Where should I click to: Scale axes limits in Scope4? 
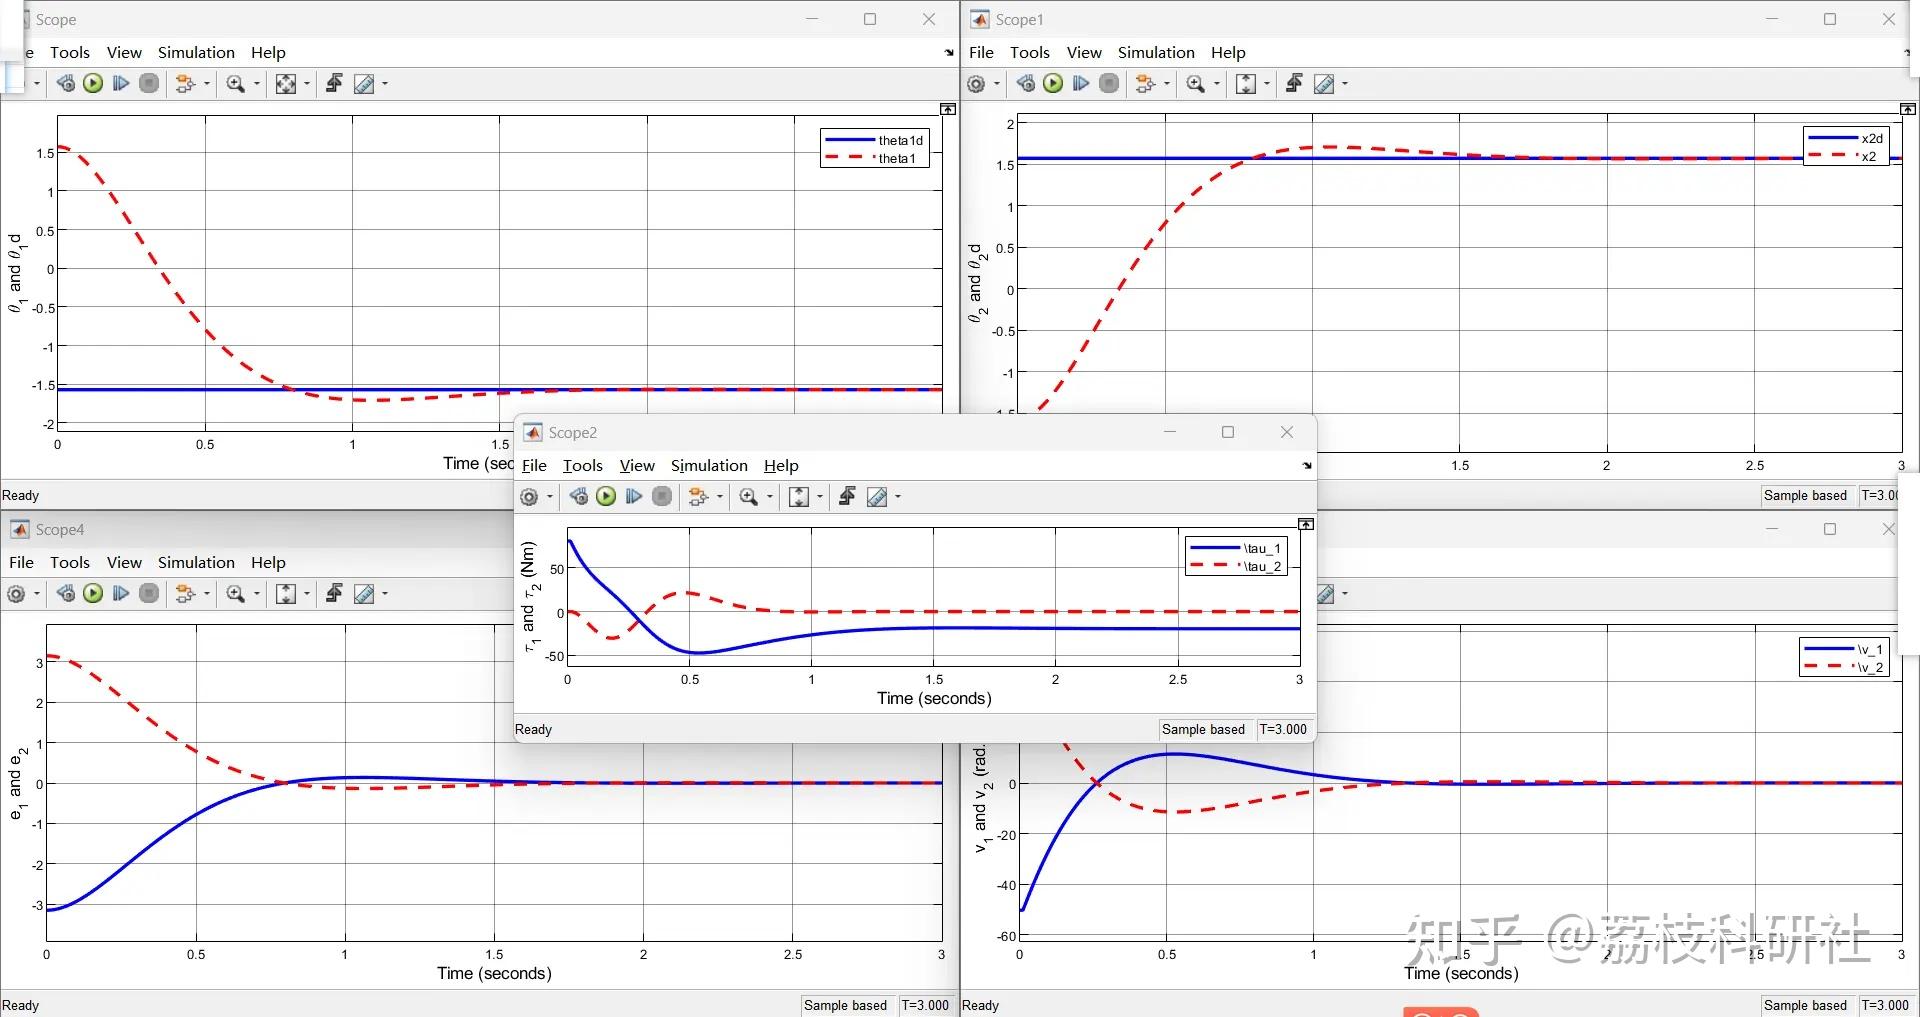286,594
